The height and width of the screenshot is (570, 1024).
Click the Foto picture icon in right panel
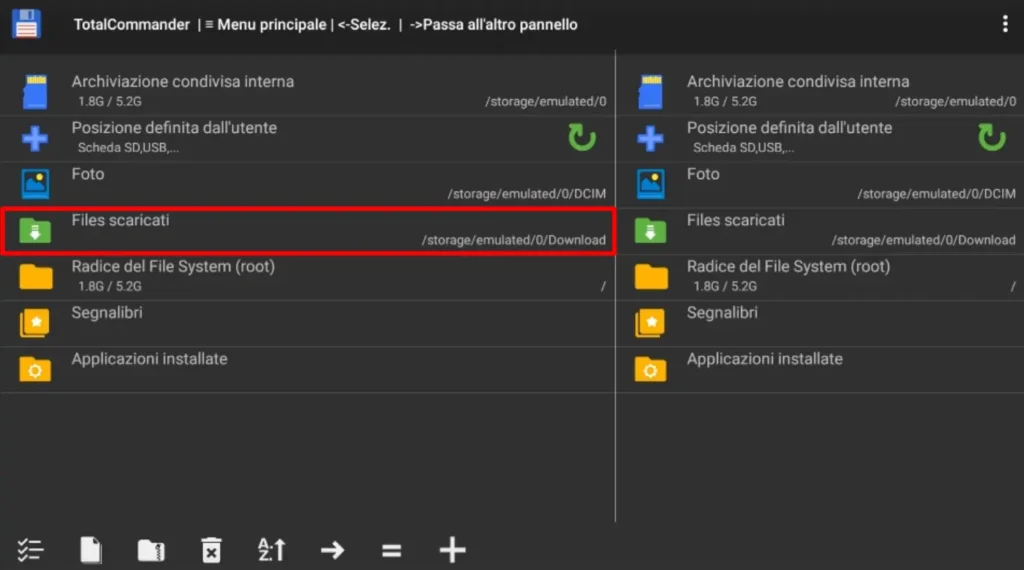click(x=650, y=183)
